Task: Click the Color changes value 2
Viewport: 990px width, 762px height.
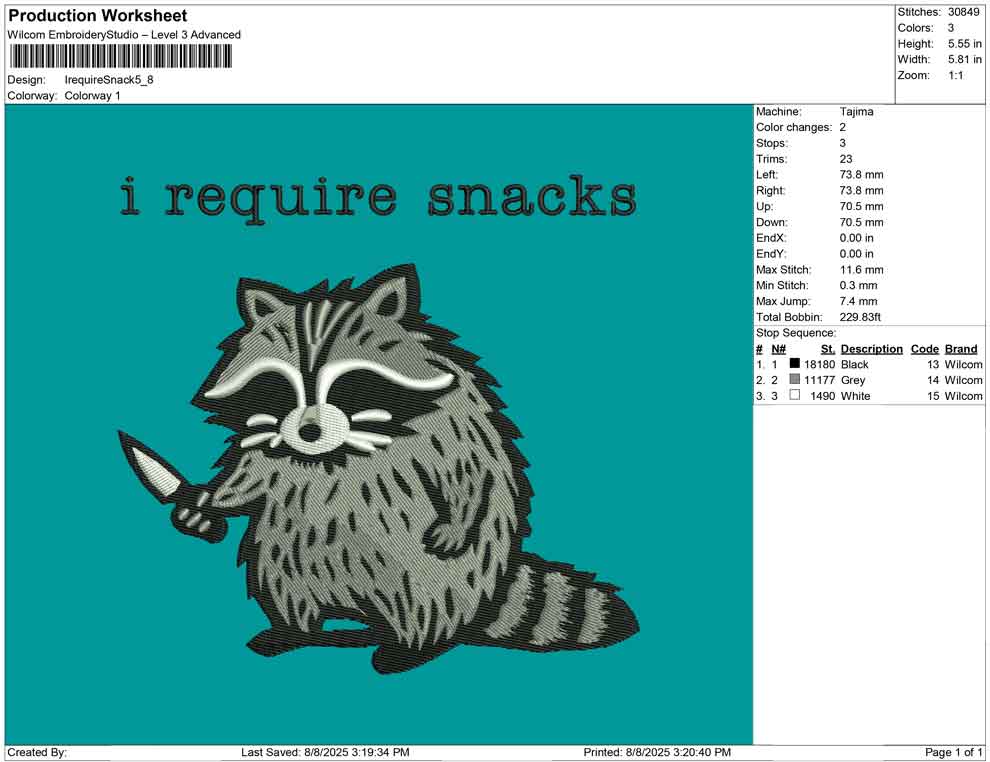Action: click(x=842, y=127)
